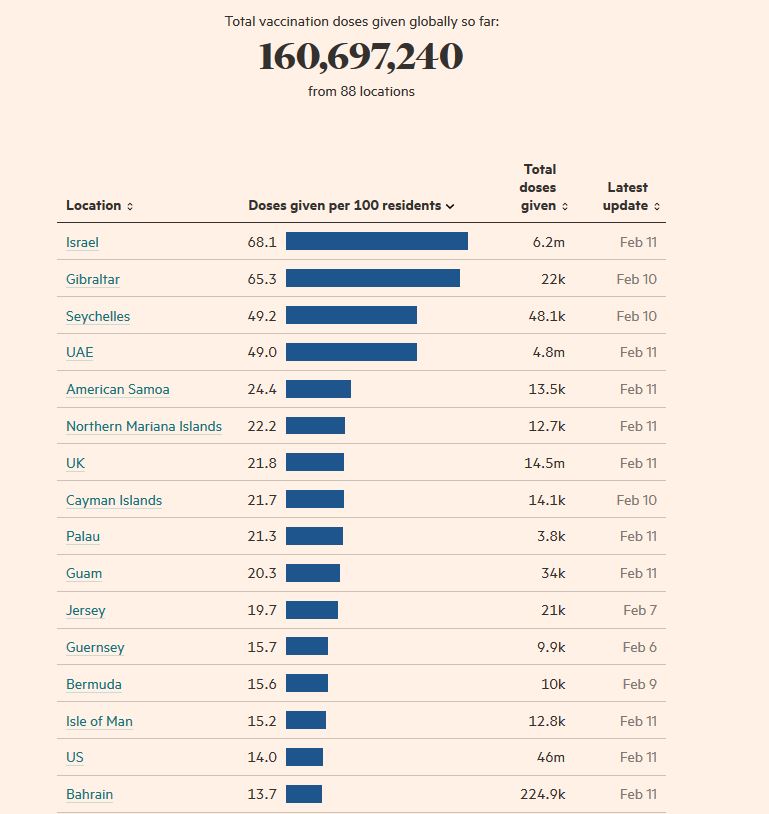Select the Bermuda link
The width and height of the screenshot is (769, 814).
click(94, 685)
